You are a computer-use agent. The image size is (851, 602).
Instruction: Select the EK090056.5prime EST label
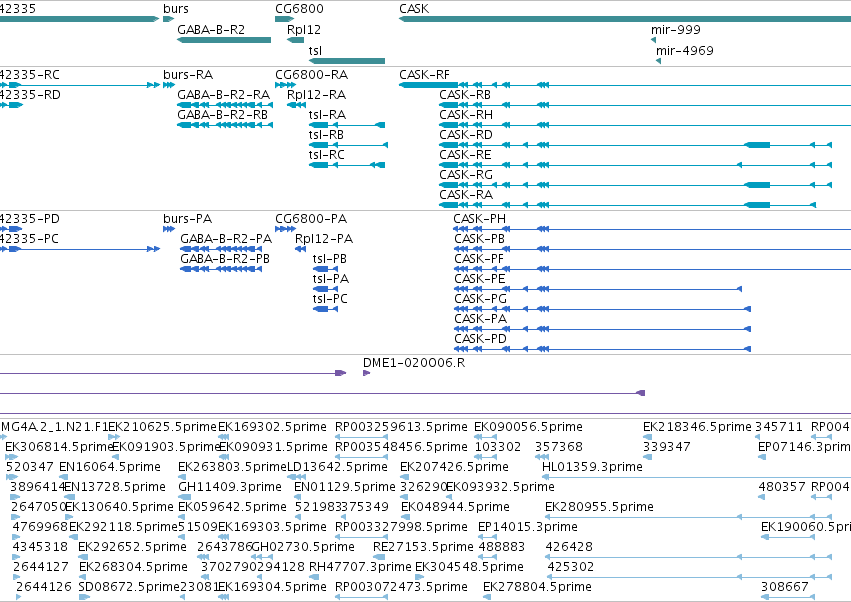pyautogui.click(x=529, y=427)
